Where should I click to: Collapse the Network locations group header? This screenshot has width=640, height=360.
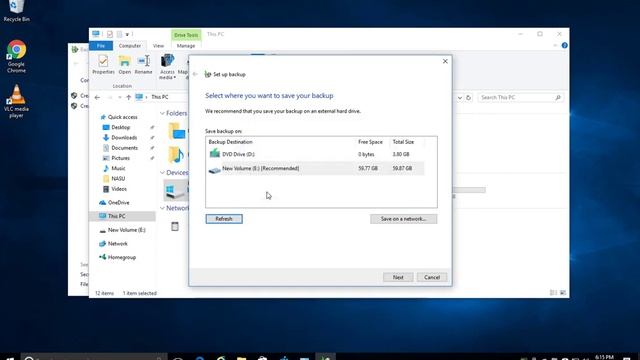[x=162, y=208]
